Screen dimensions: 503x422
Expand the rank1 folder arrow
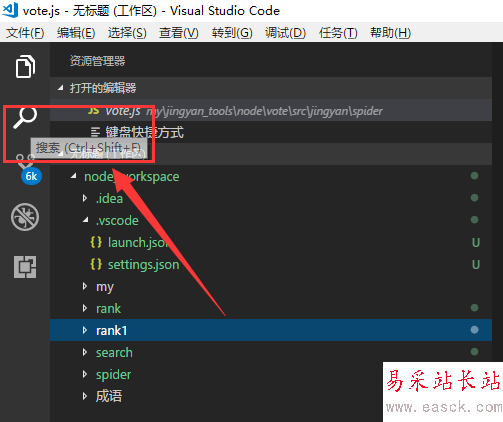pyautogui.click(x=85, y=330)
